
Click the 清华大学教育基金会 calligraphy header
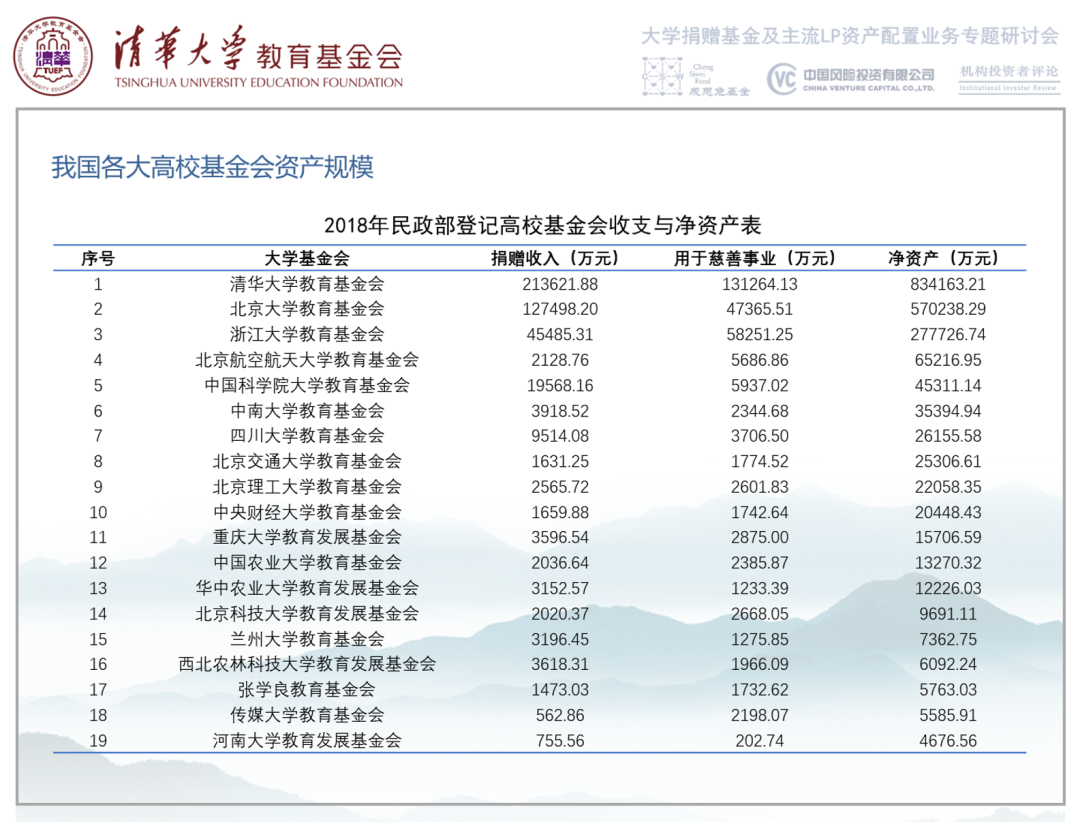[258, 50]
